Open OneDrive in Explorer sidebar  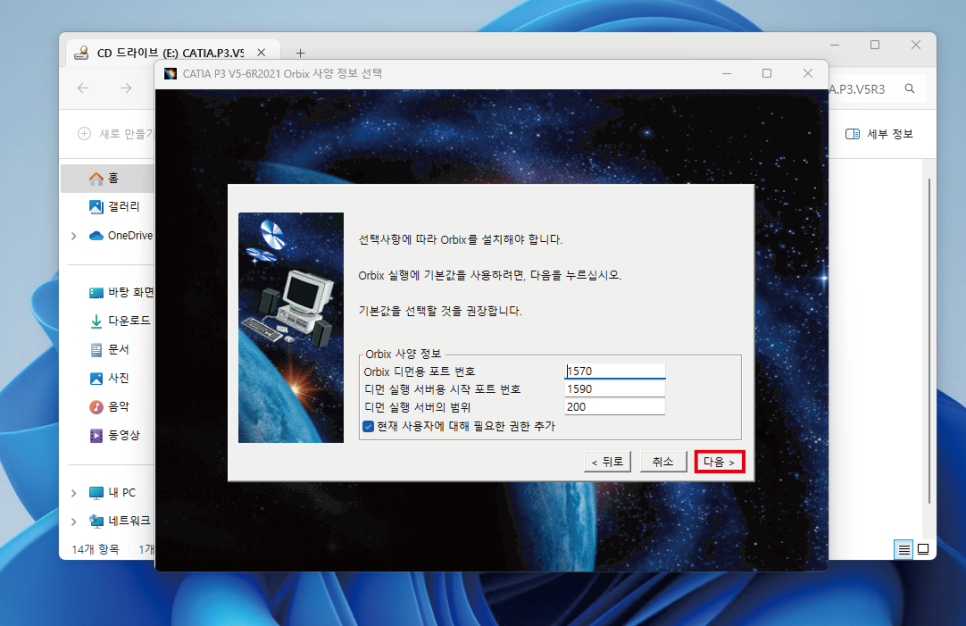tap(121, 235)
